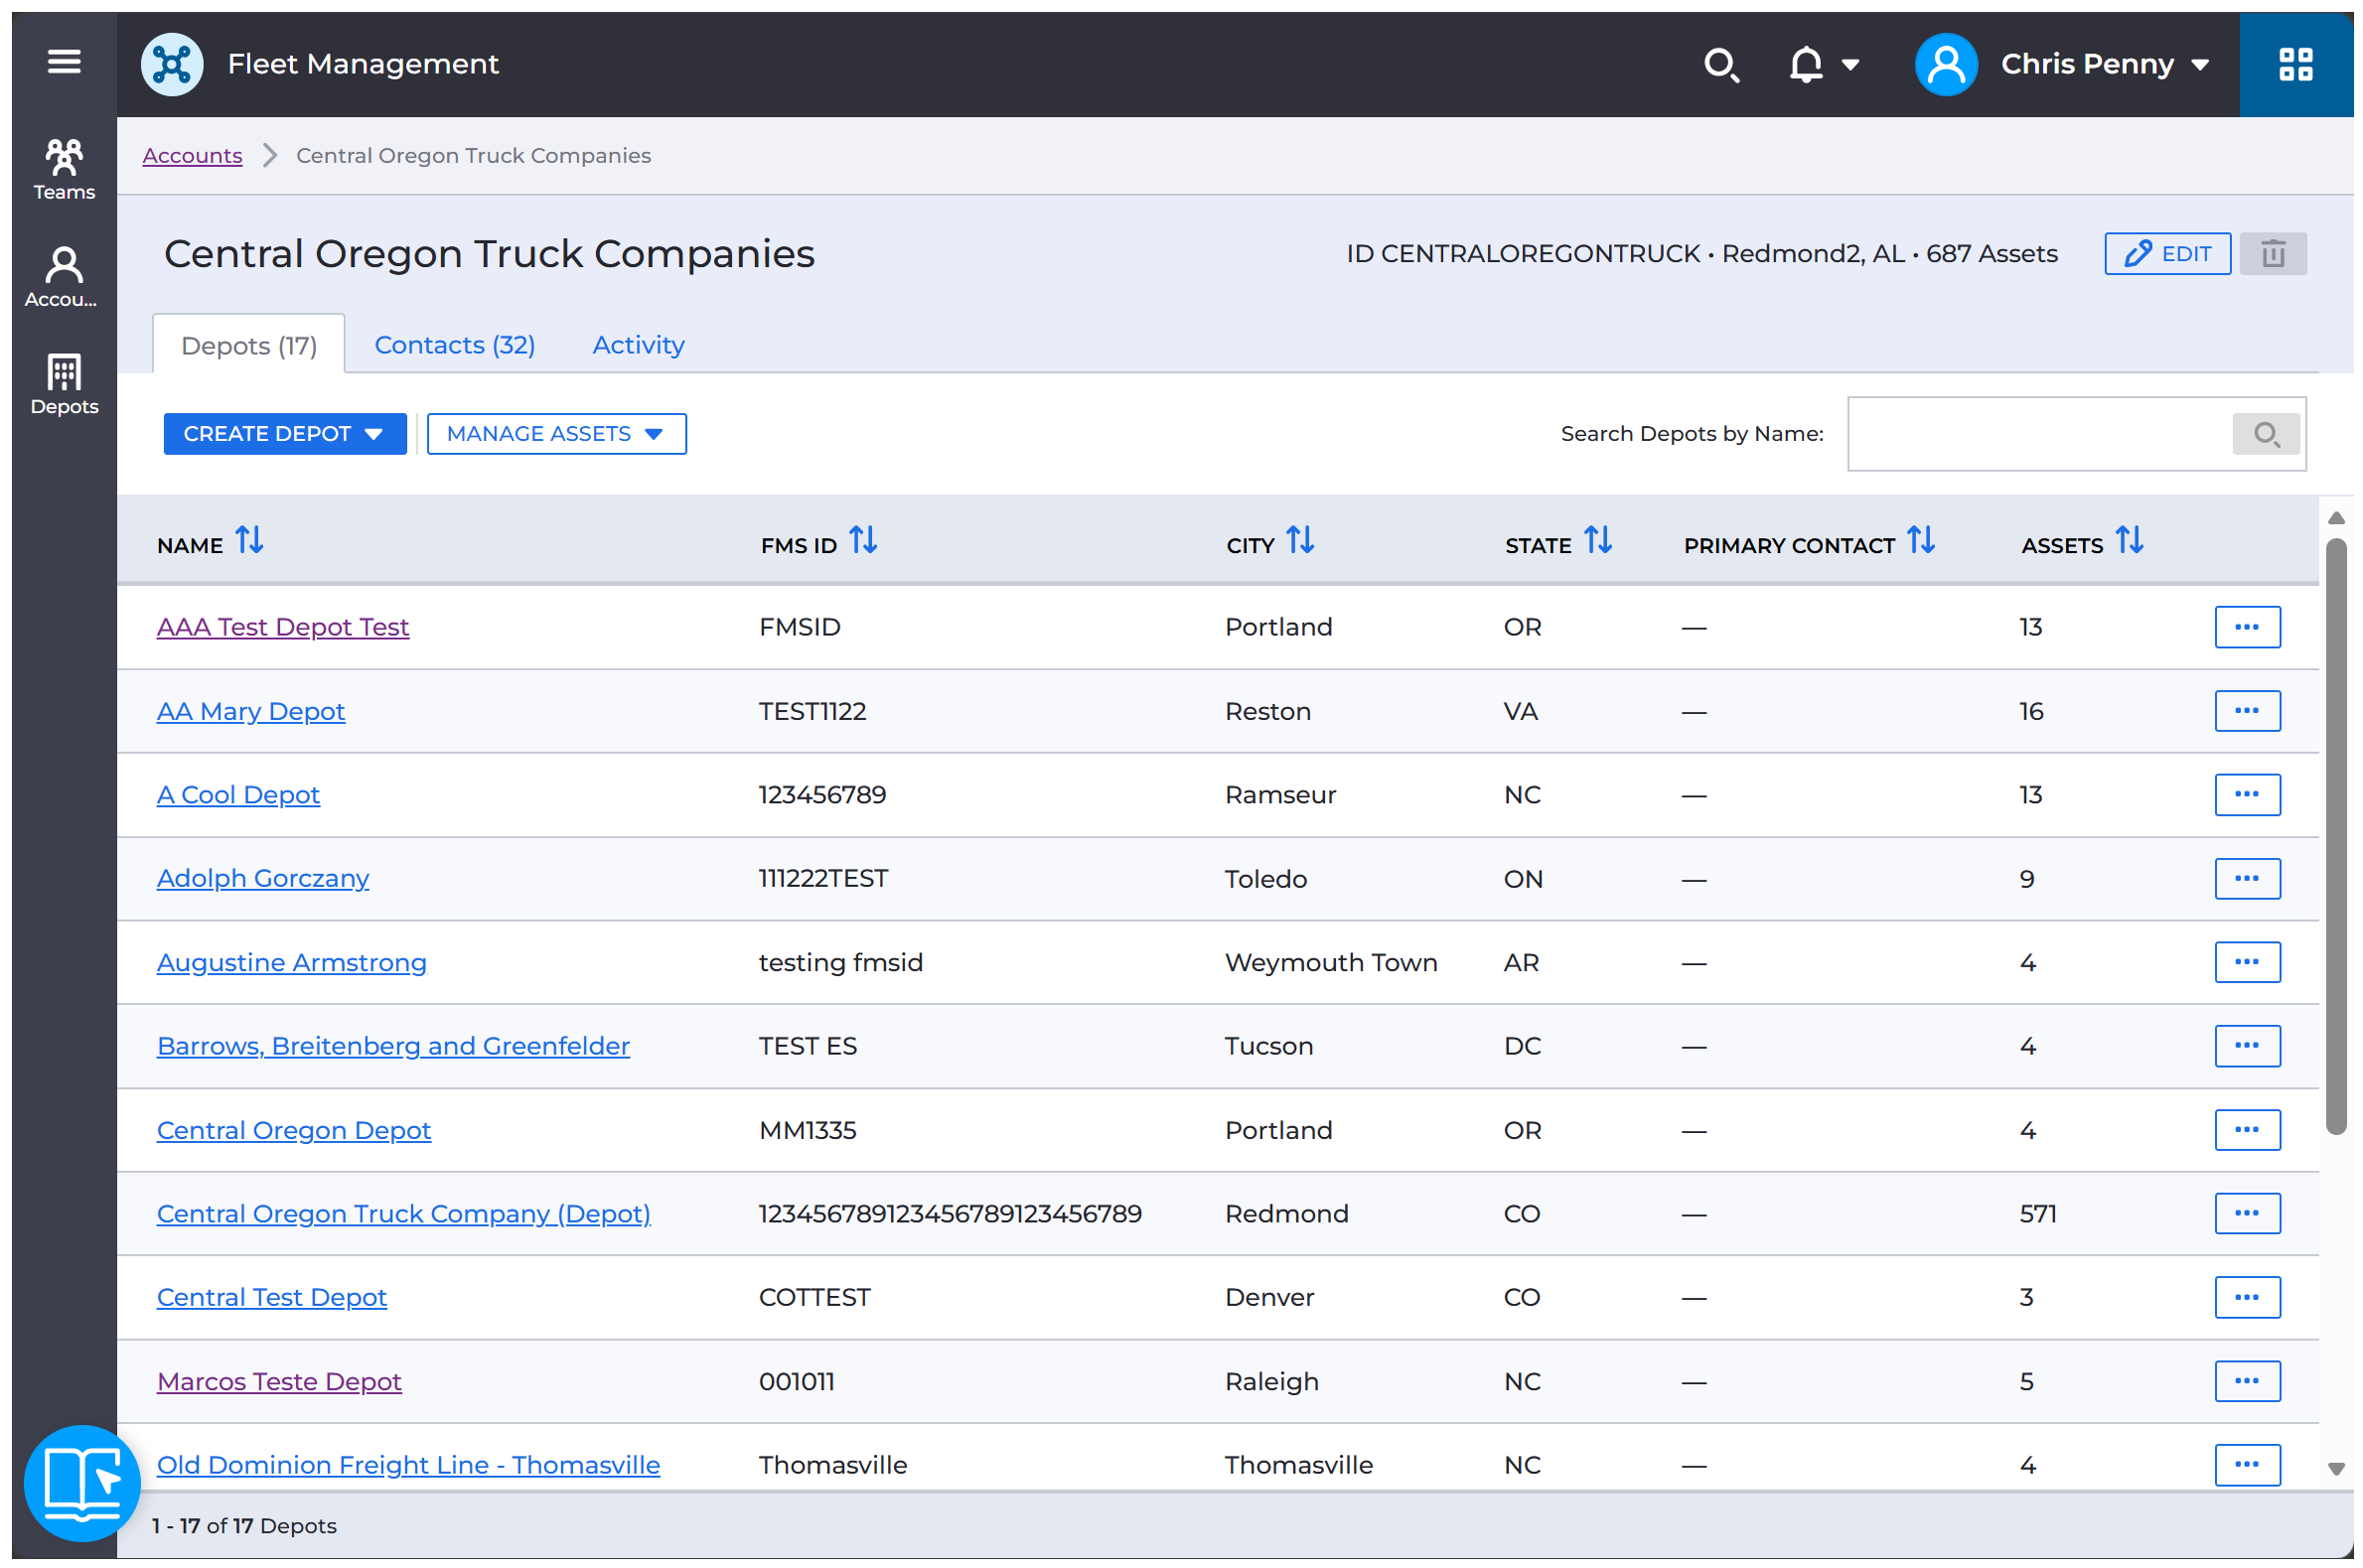This screenshot has width=2363, height=1568.
Task: Click the global search magnifier icon
Action: pos(1721,65)
